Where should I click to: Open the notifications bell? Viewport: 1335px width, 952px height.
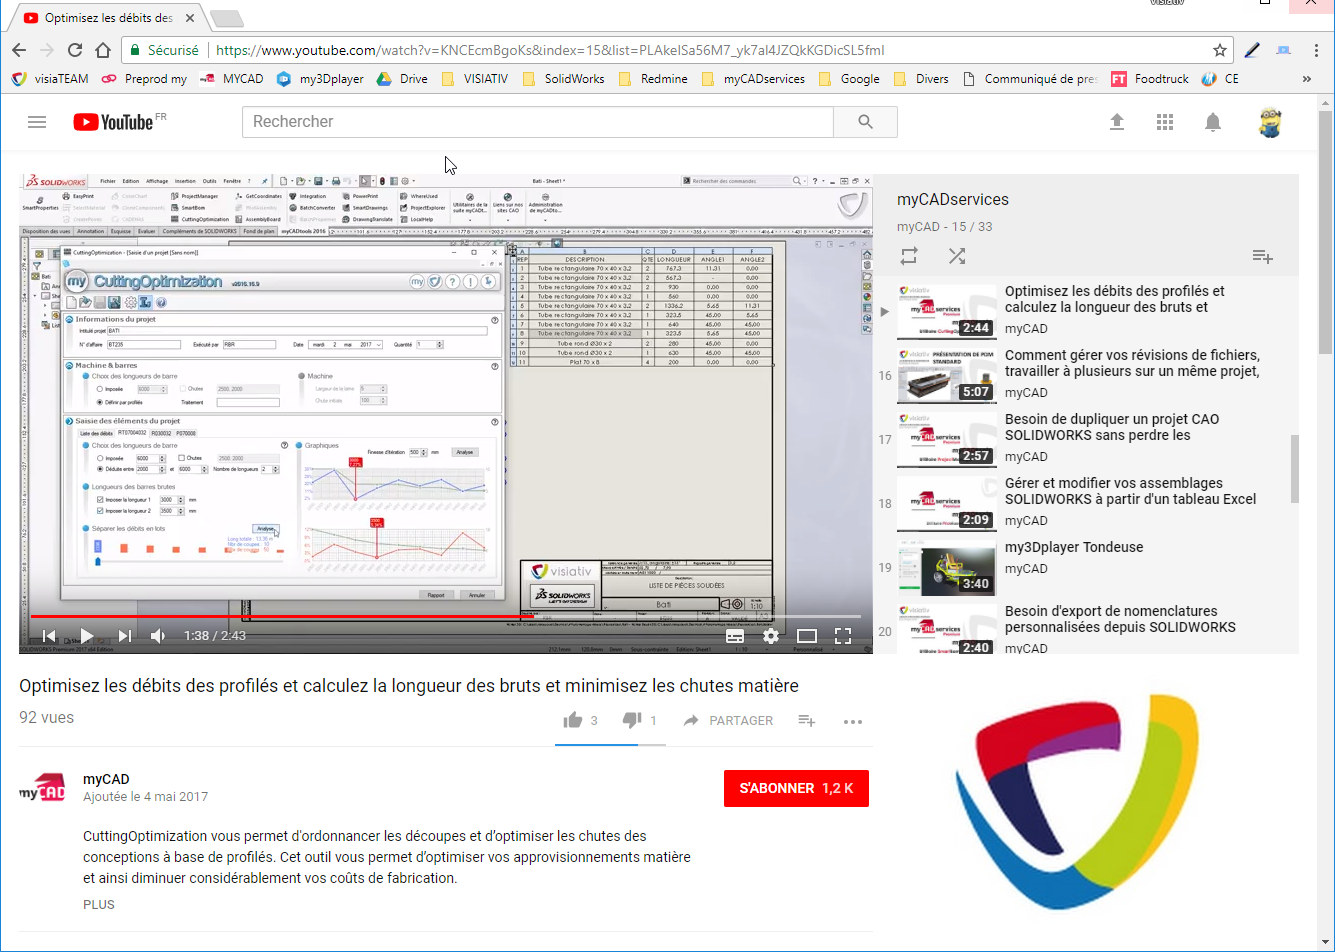click(x=1213, y=122)
